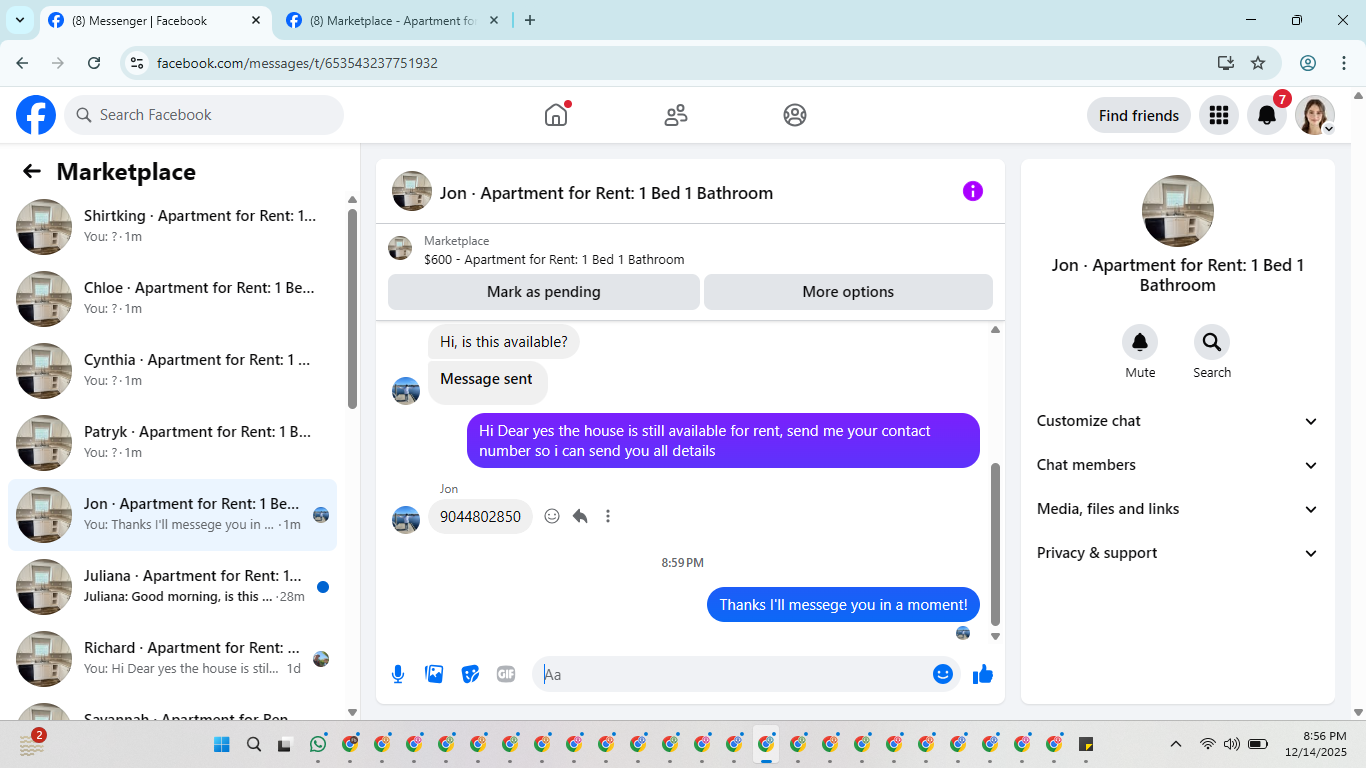The height and width of the screenshot is (768, 1366).
Task: Open the Menu grid icon
Action: point(1218,115)
